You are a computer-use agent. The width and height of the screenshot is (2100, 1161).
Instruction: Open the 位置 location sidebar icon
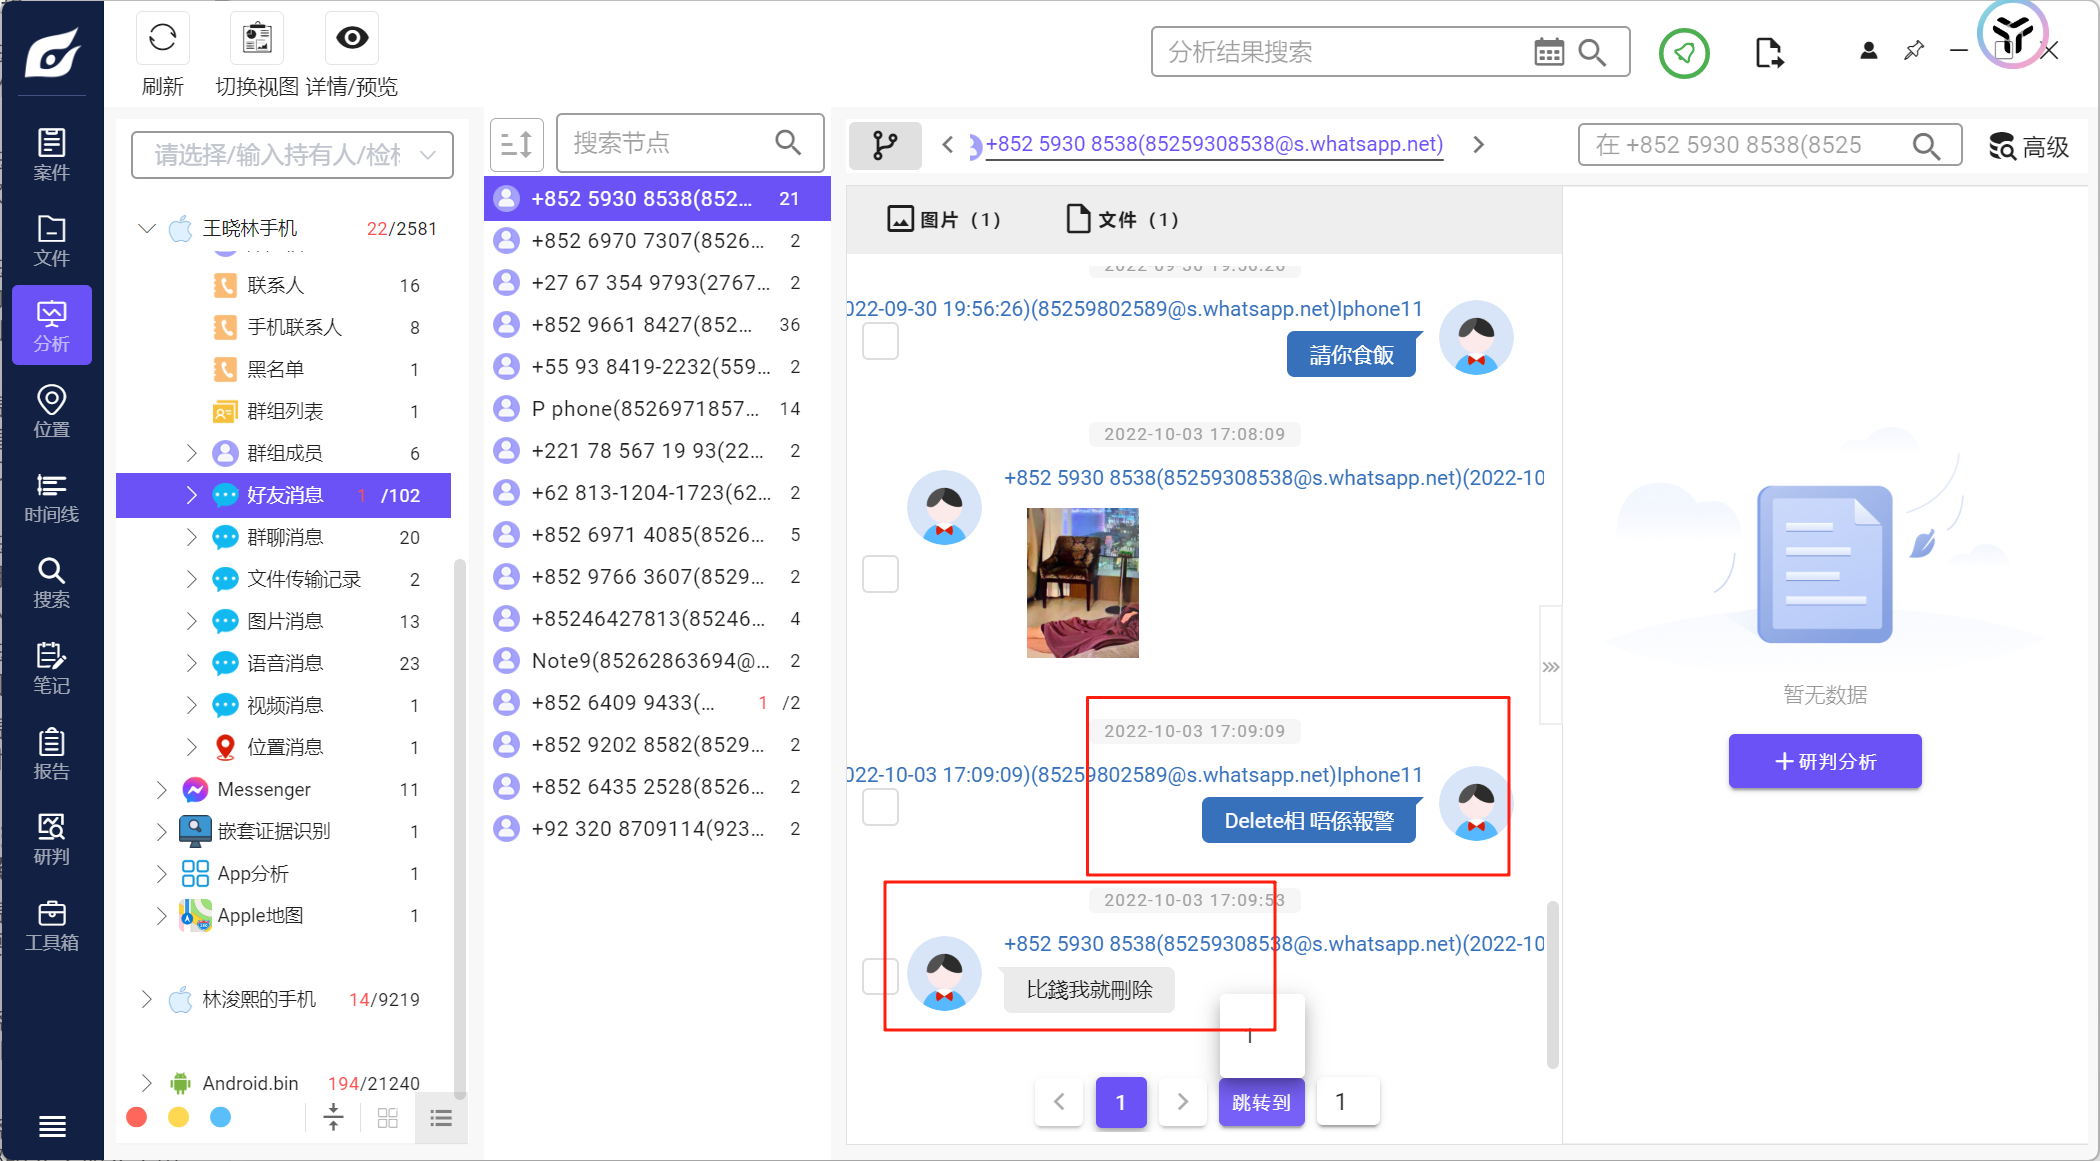51,412
